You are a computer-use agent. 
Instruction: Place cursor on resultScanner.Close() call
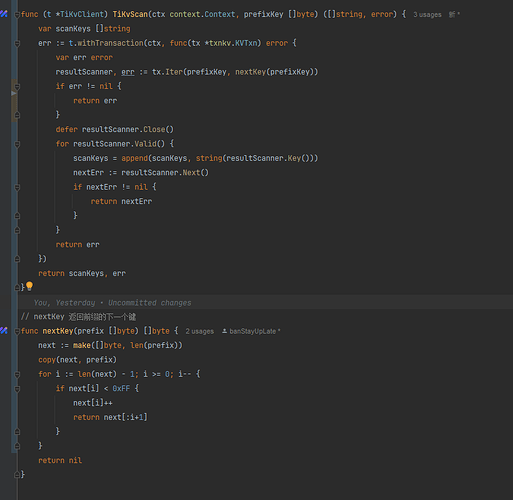pyautogui.click(x=128, y=129)
